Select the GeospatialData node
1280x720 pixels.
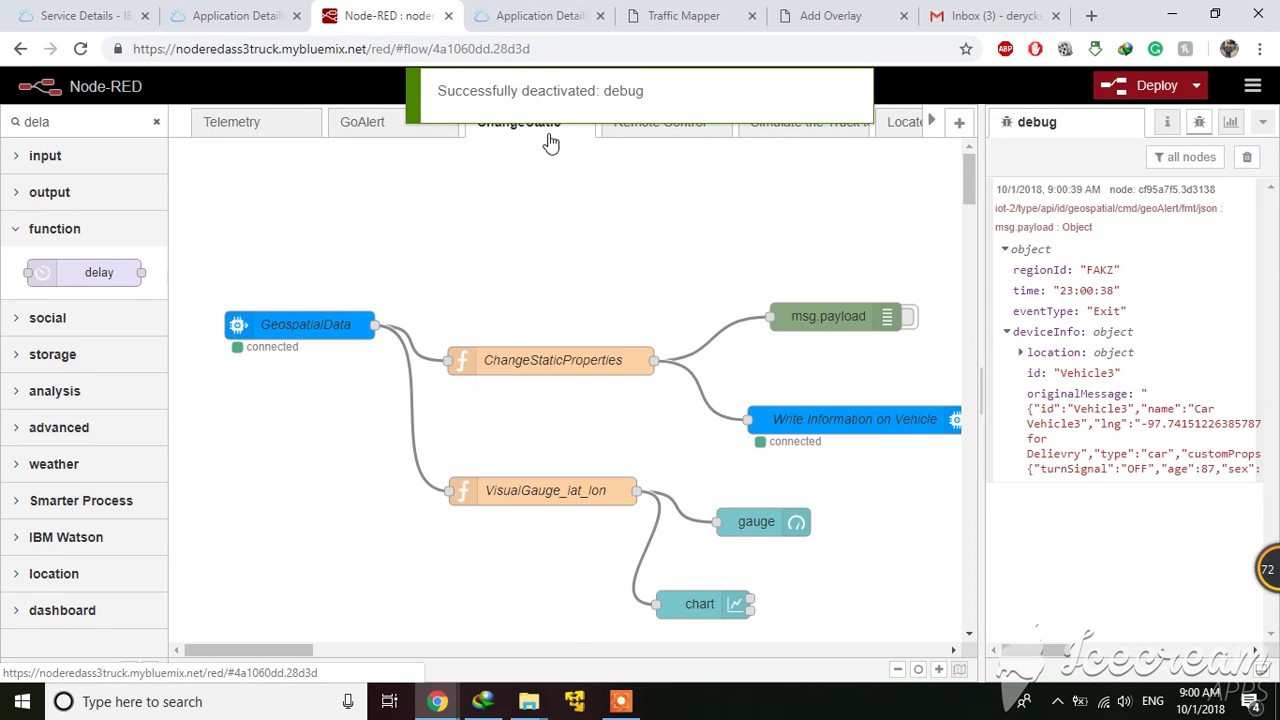click(x=300, y=325)
